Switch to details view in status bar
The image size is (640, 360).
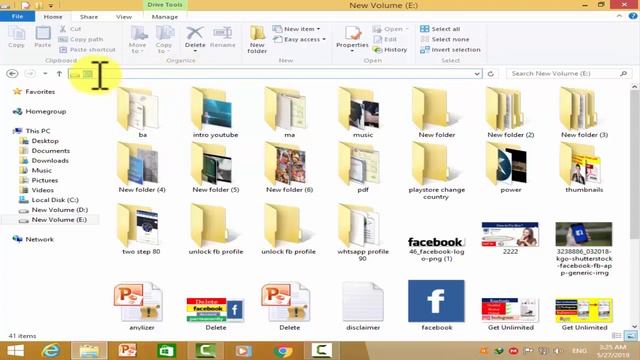(x=617, y=336)
